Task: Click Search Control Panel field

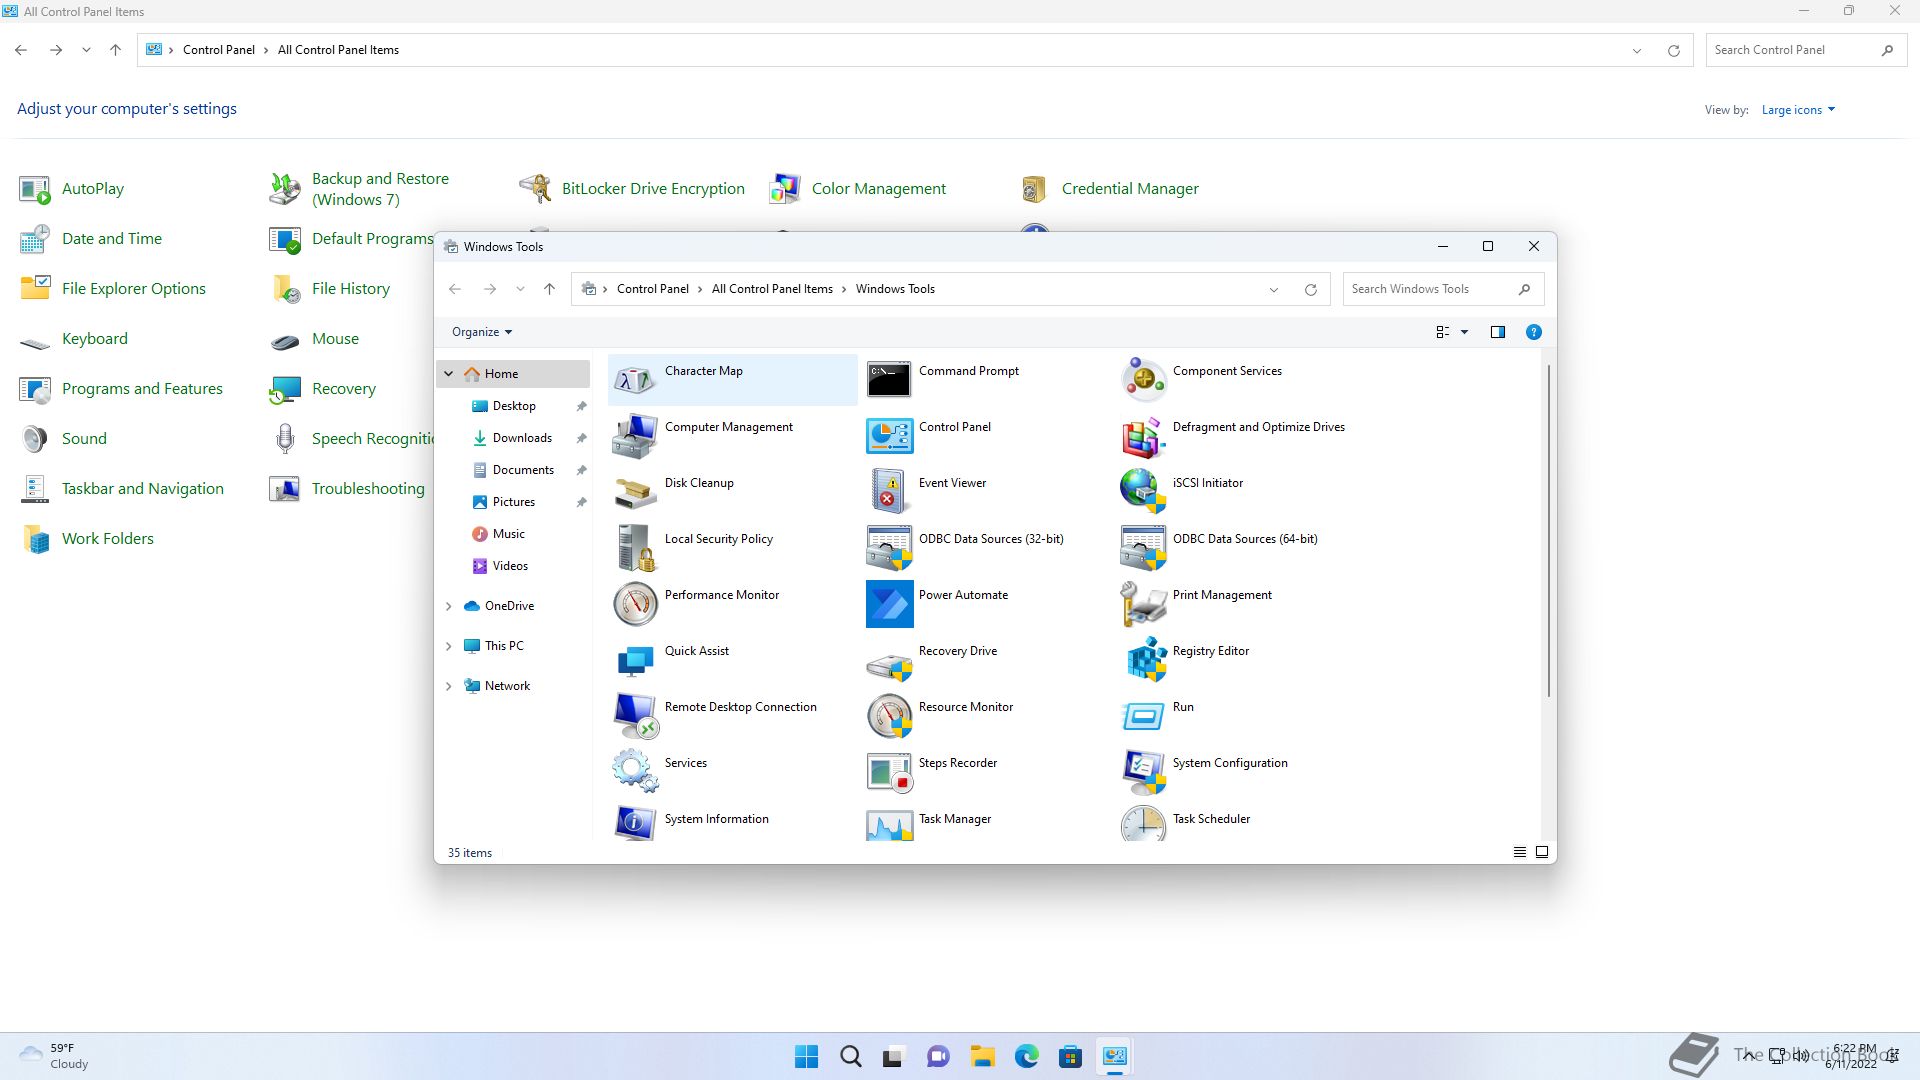Action: [1805, 50]
